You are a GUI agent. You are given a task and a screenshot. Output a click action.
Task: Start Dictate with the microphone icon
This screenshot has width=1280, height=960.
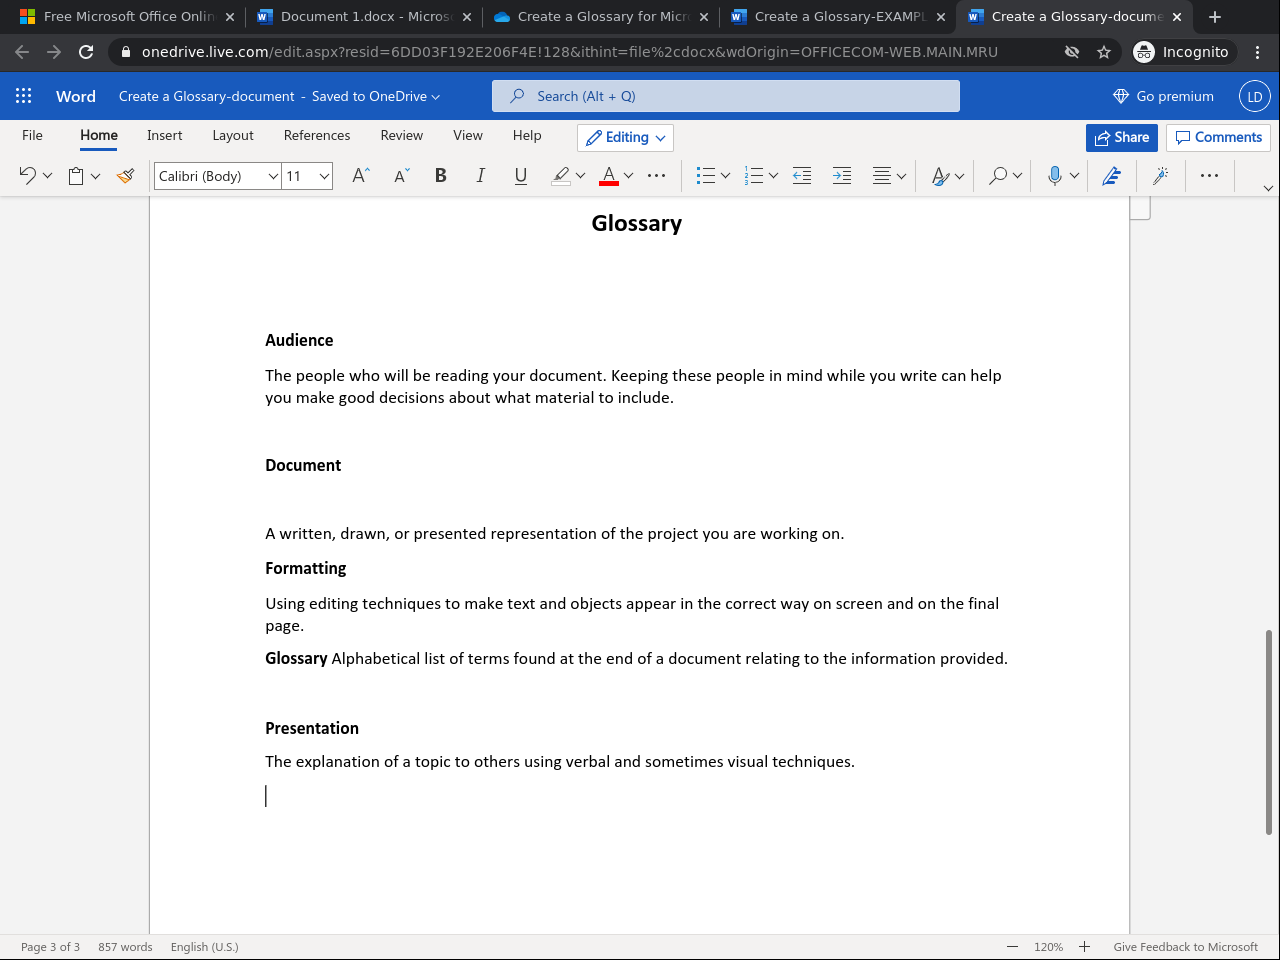click(x=1054, y=176)
